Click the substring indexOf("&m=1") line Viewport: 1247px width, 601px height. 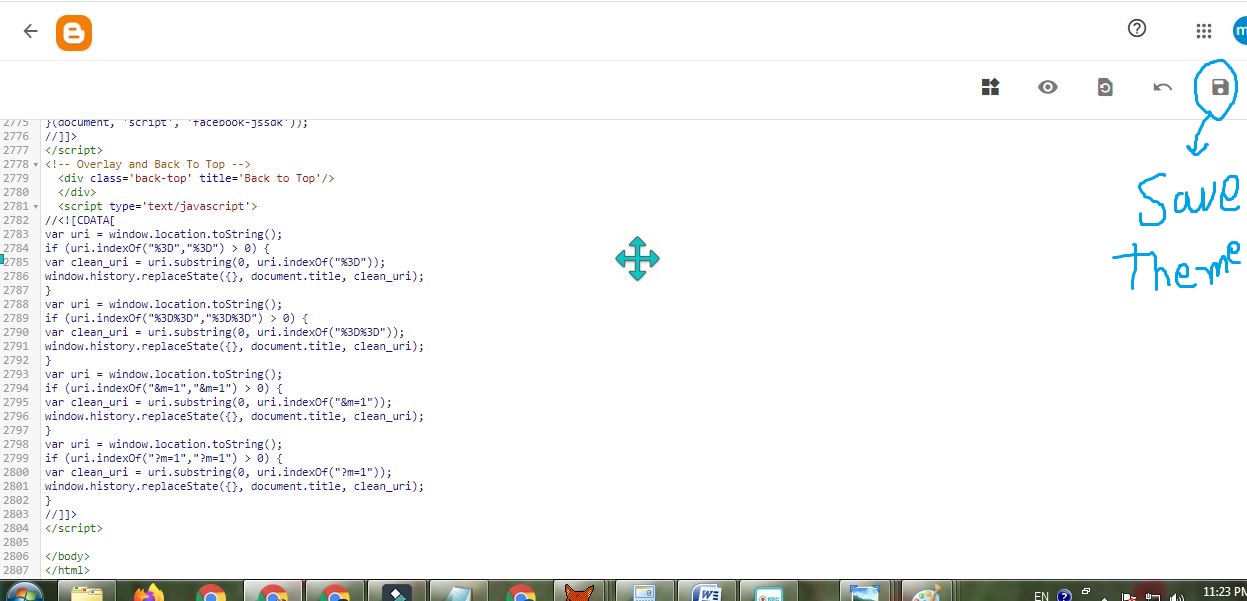tap(218, 402)
